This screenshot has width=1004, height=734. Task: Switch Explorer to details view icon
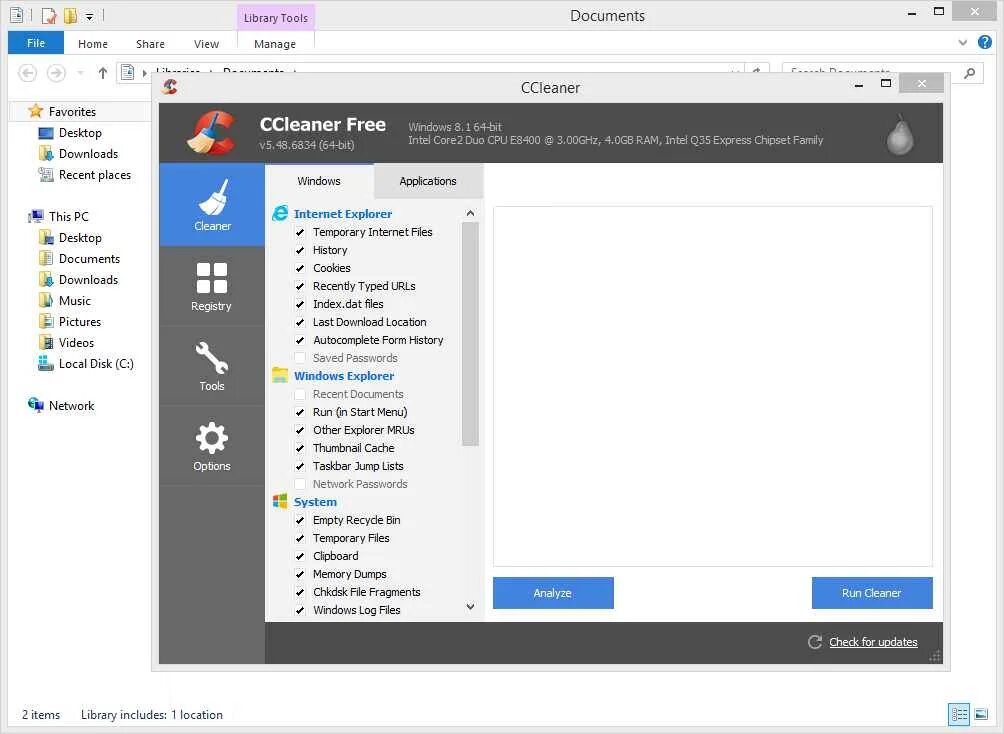point(959,714)
